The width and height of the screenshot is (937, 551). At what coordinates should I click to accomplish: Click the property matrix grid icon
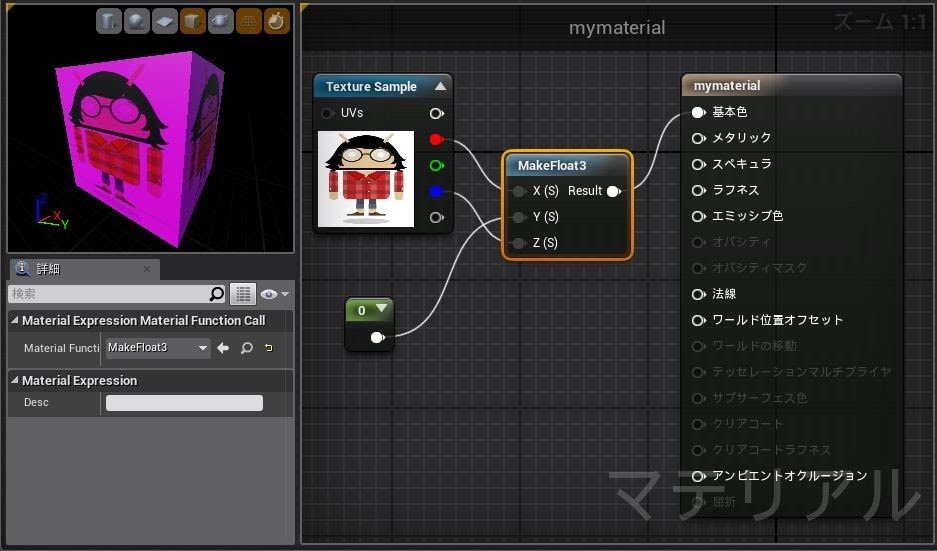[242, 294]
